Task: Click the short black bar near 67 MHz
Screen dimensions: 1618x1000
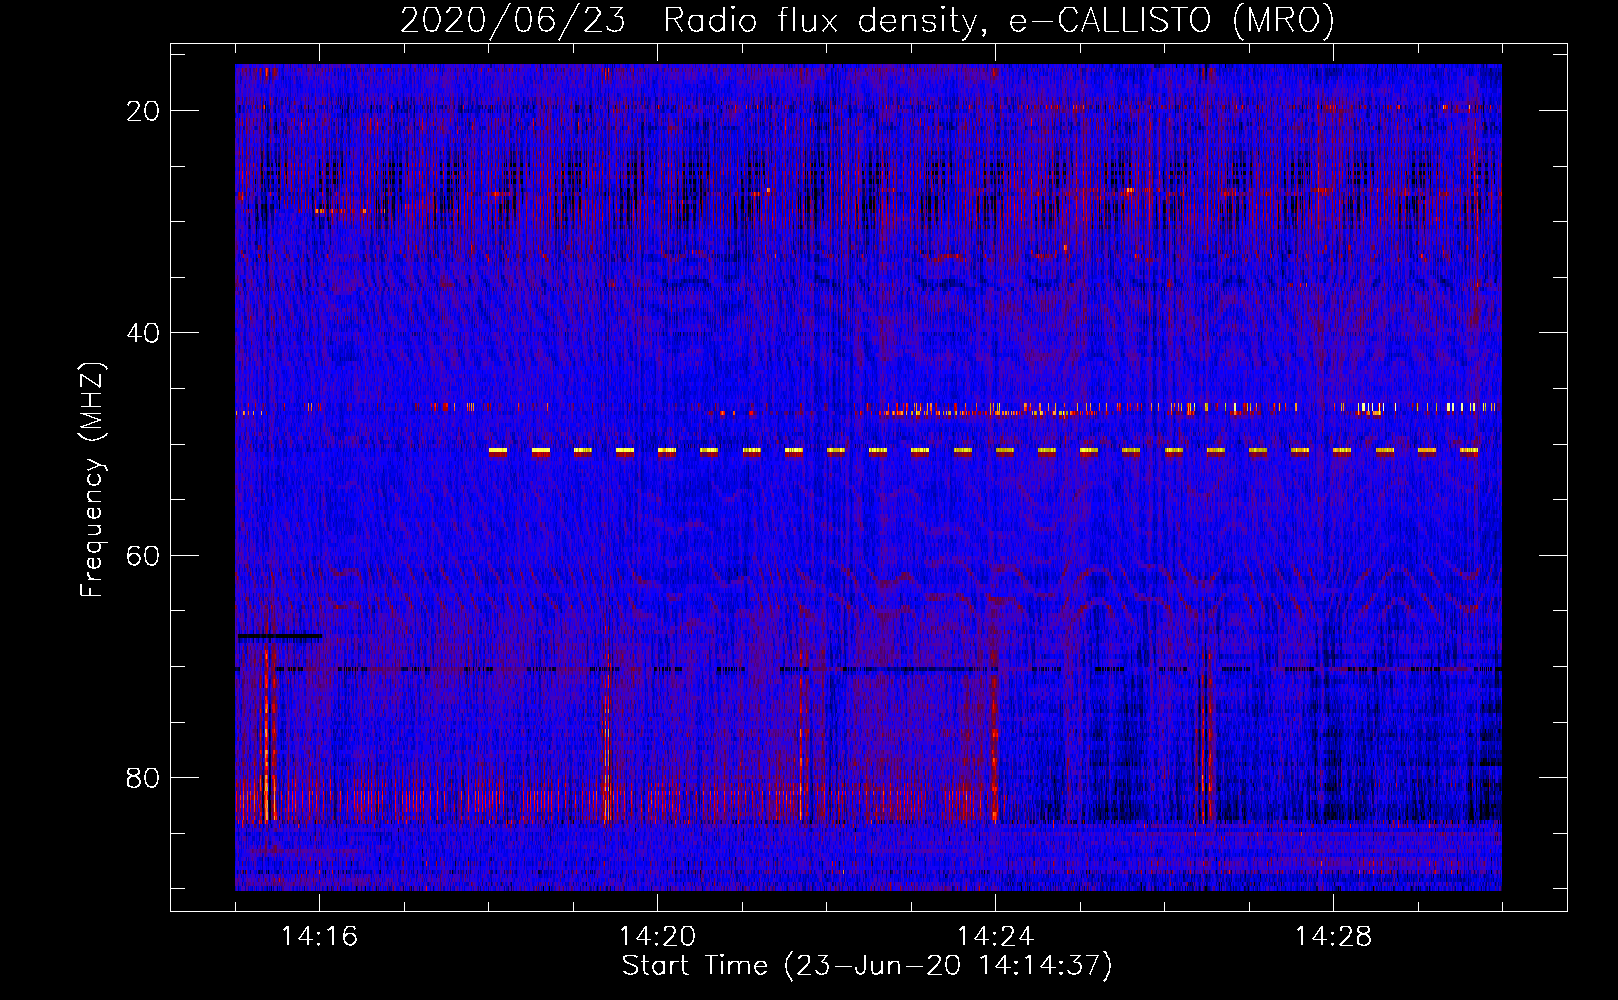Action: tap(280, 636)
